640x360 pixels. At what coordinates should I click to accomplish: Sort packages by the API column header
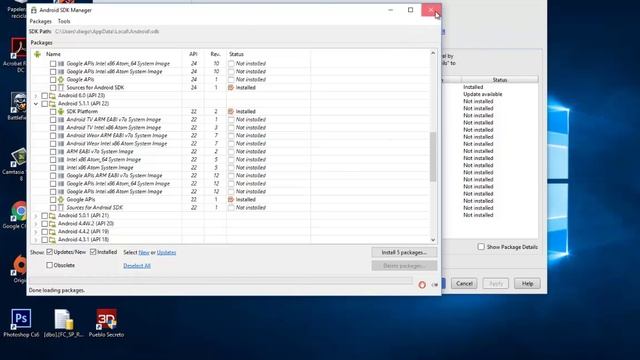[x=193, y=54]
